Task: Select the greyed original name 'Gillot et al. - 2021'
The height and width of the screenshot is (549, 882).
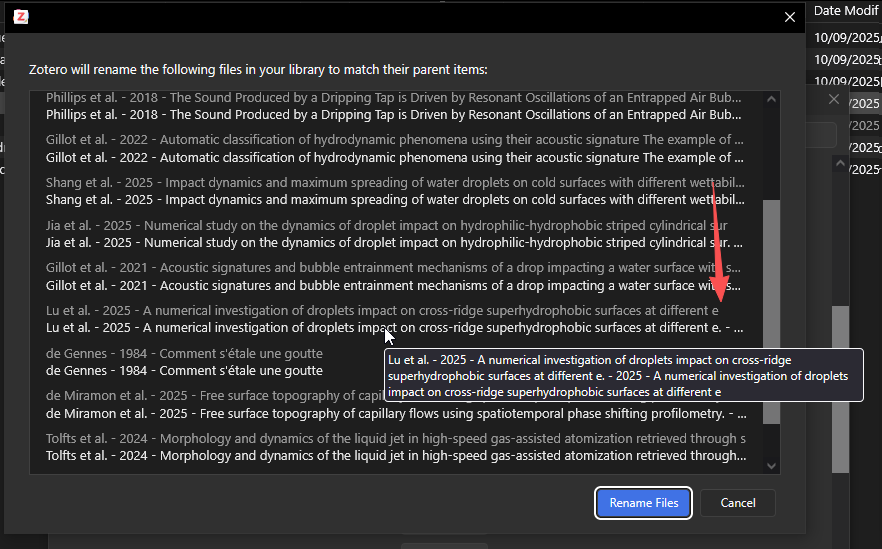Action: click(393, 268)
